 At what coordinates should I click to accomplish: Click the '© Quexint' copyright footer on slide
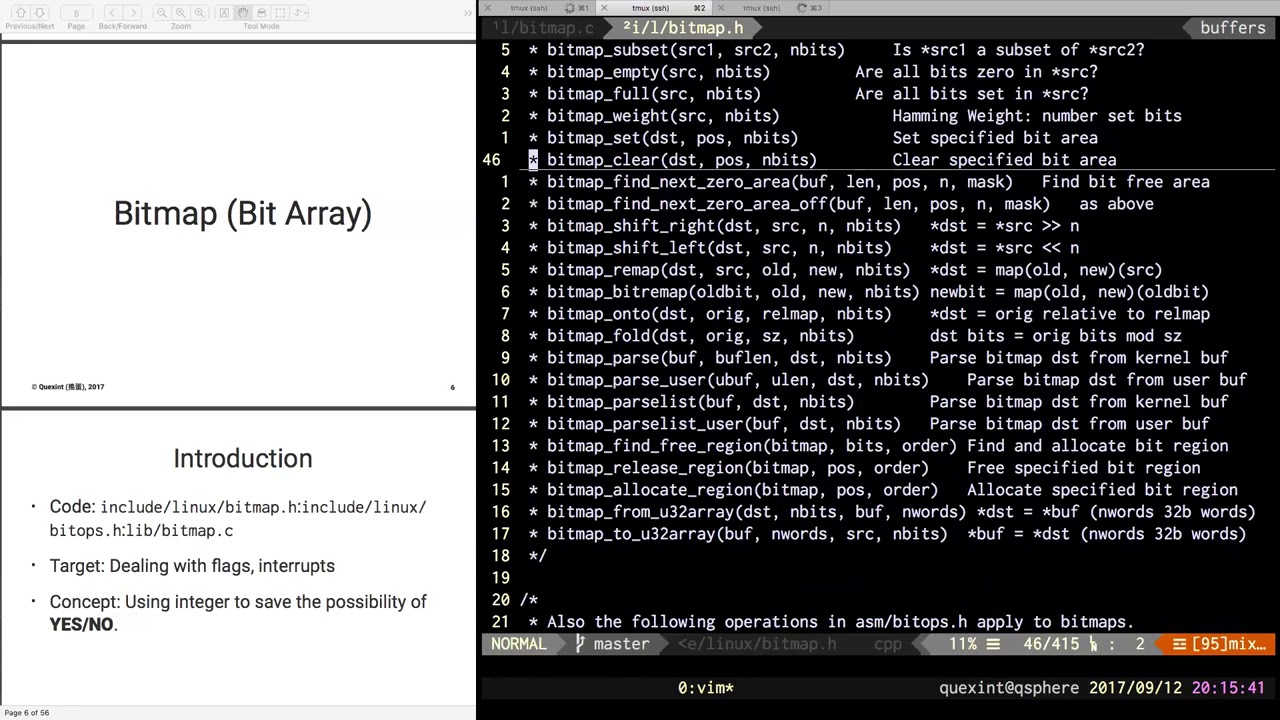tap(67, 387)
